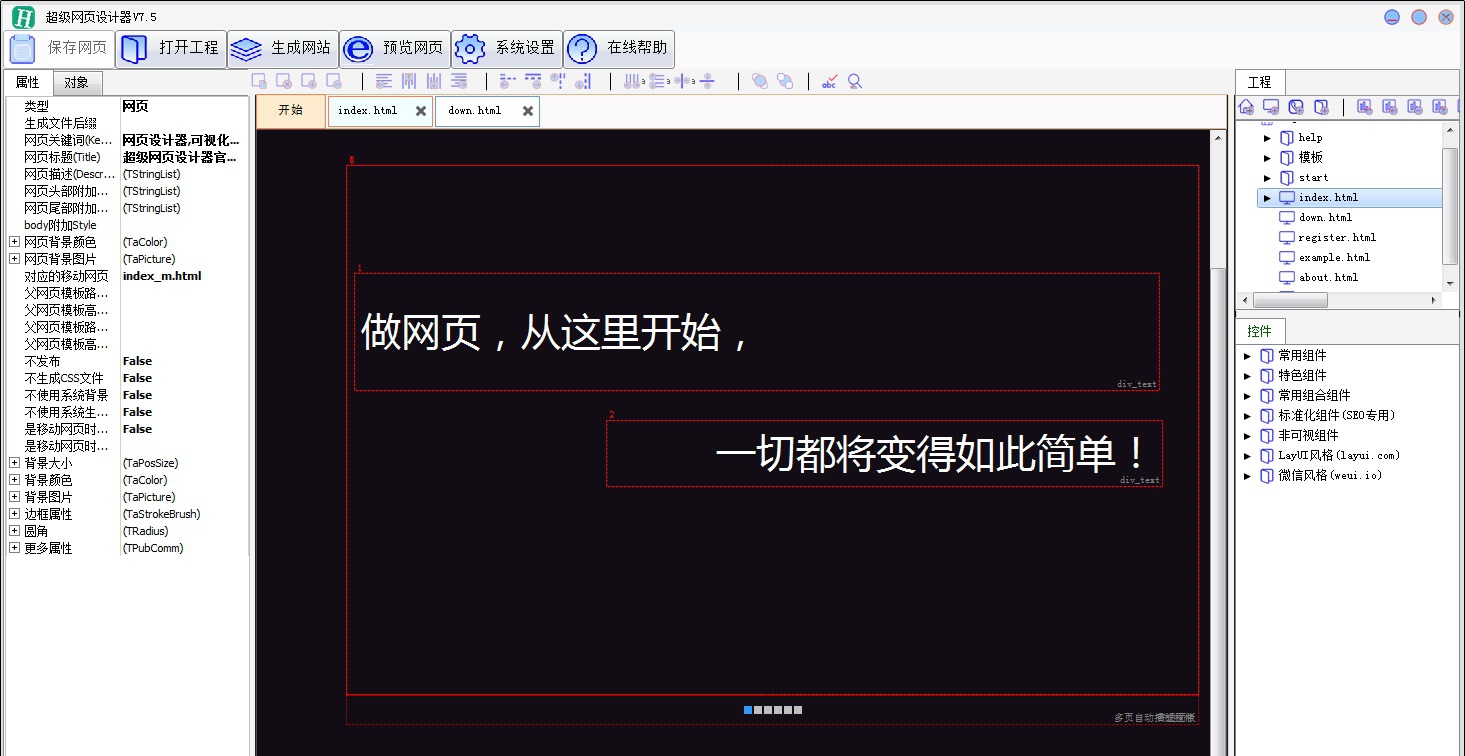Image resolution: width=1465 pixels, height=756 pixels.
Task: Select the left-align objects icon
Action: click(x=385, y=81)
